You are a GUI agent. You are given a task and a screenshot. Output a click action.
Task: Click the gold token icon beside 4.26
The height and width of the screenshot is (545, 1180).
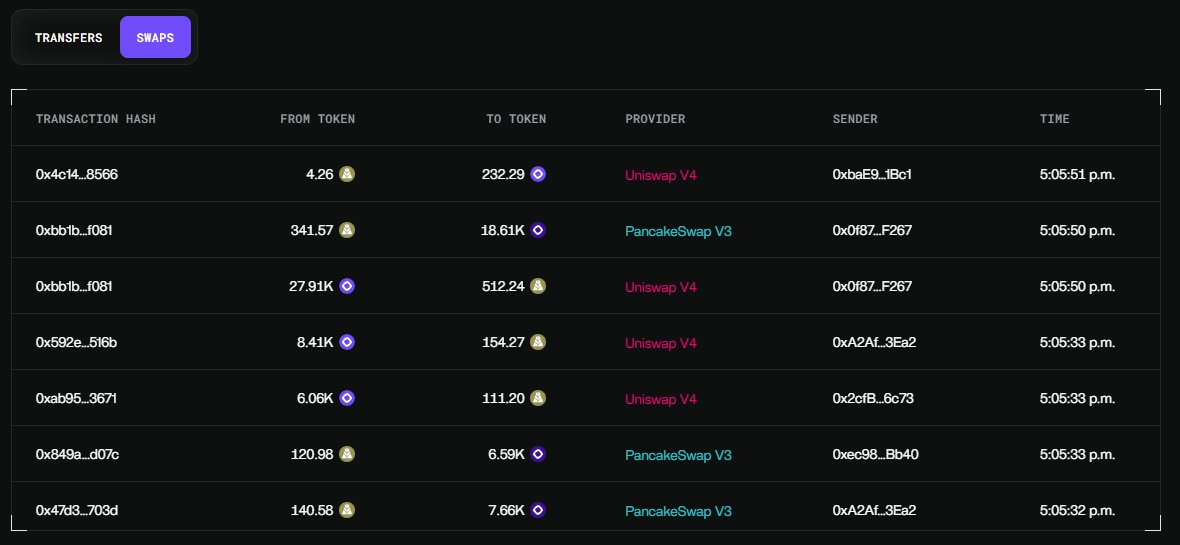coord(347,174)
